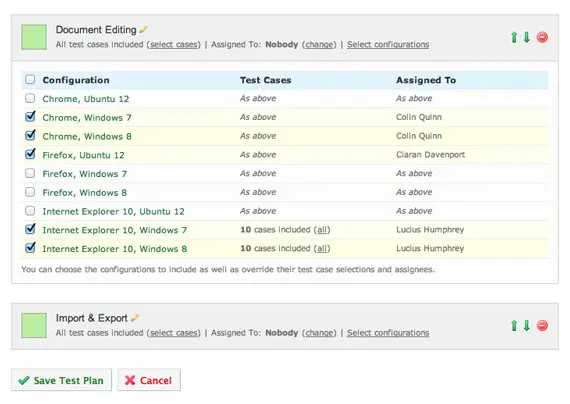Open Select configurations for Document Editing
The width and height of the screenshot is (570, 404).
(388, 44)
